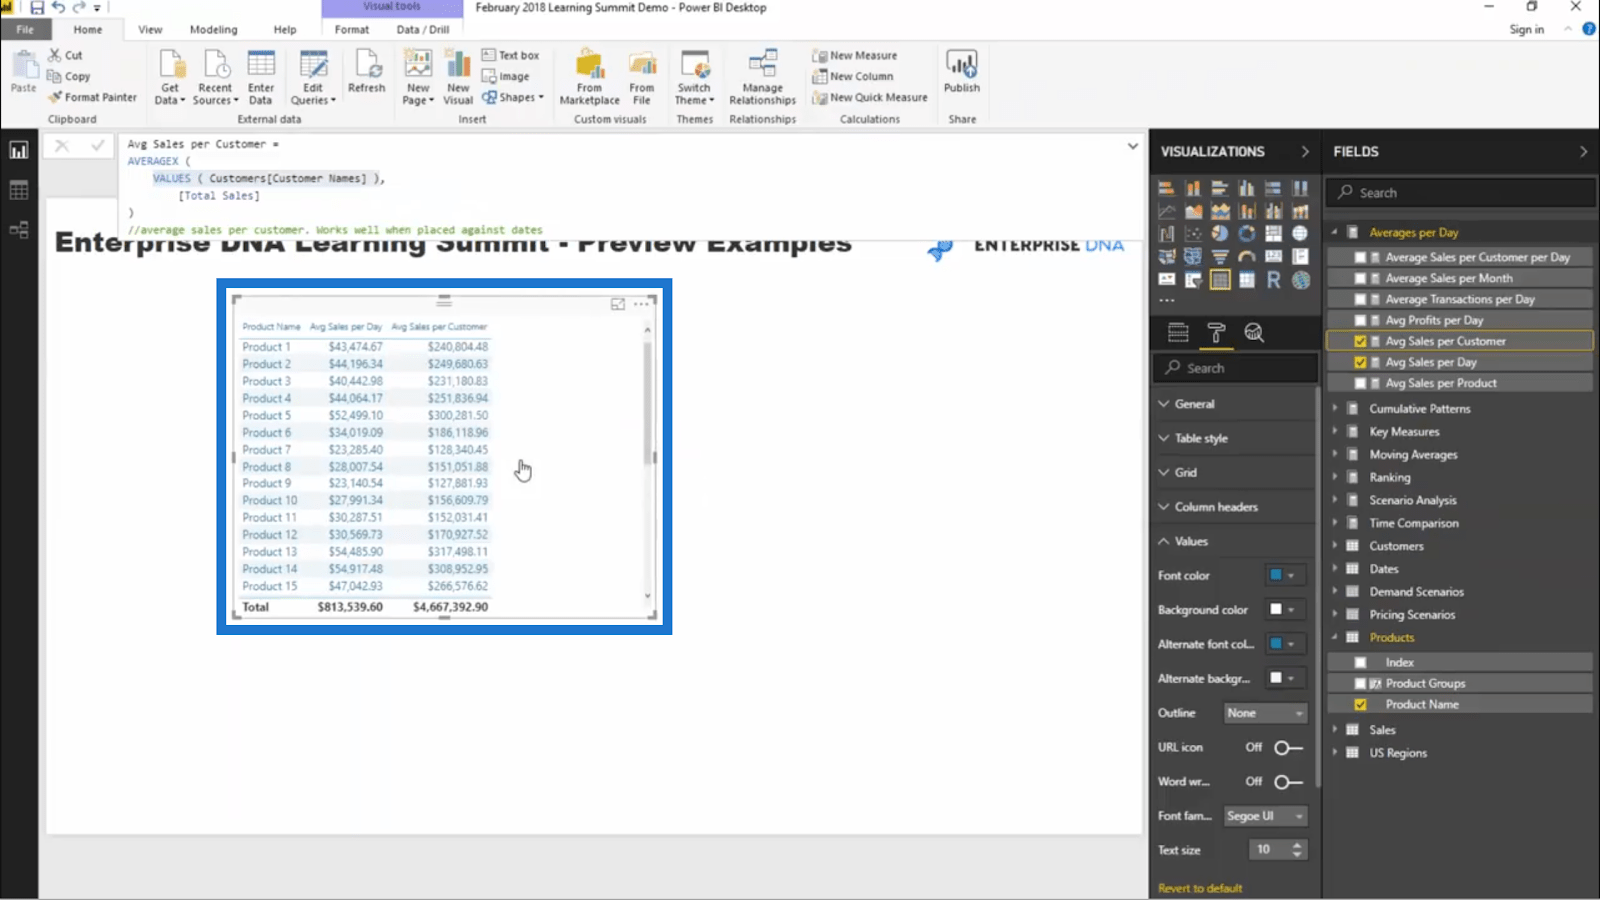
Task: Toggle focus mode on the table visual
Action: click(x=618, y=304)
